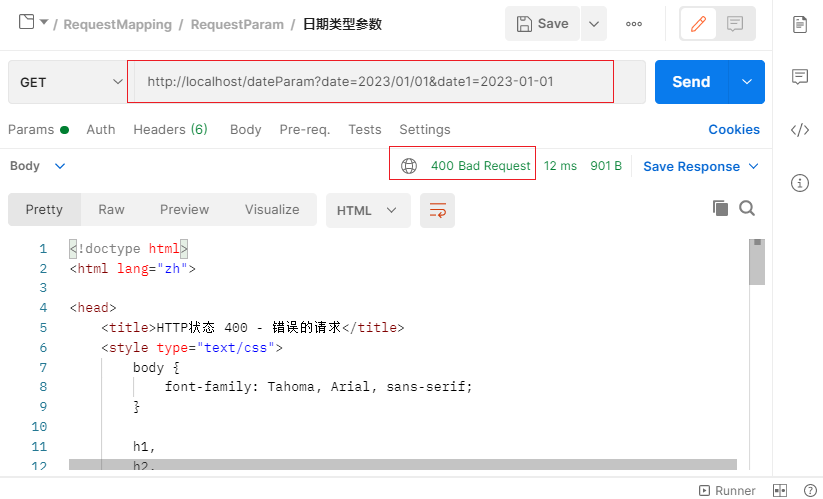Open the HTML format dropdown
The height and width of the screenshot is (499, 823).
click(368, 210)
